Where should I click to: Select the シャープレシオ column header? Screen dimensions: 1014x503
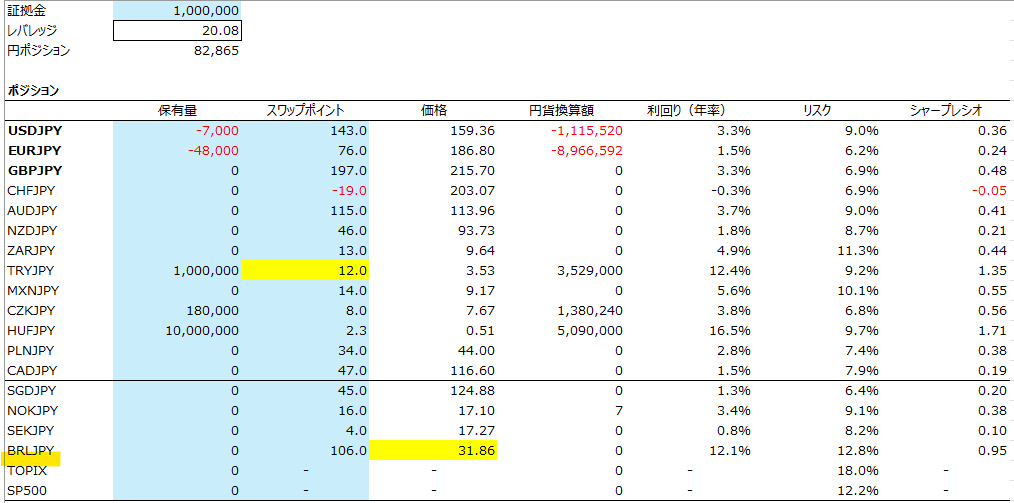(x=945, y=110)
